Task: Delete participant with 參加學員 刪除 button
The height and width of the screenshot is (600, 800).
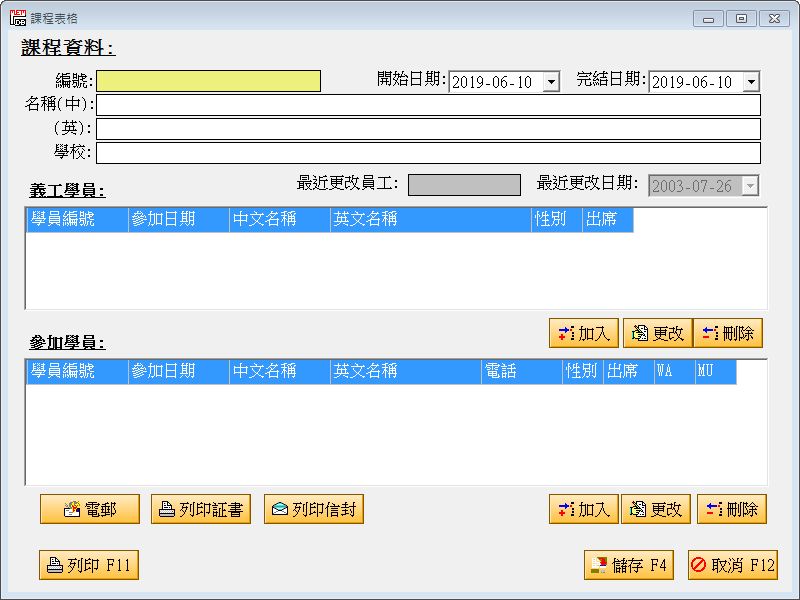Action: tap(732, 509)
